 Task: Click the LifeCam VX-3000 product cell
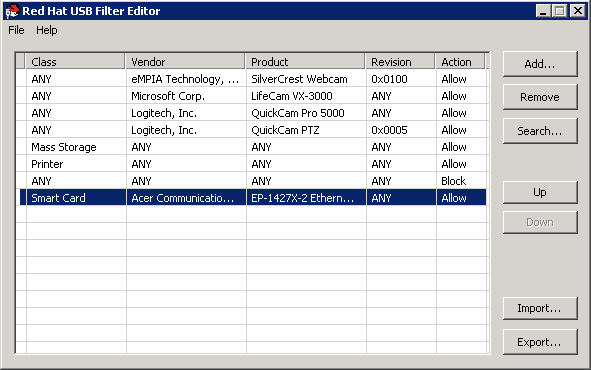pyautogui.click(x=306, y=96)
